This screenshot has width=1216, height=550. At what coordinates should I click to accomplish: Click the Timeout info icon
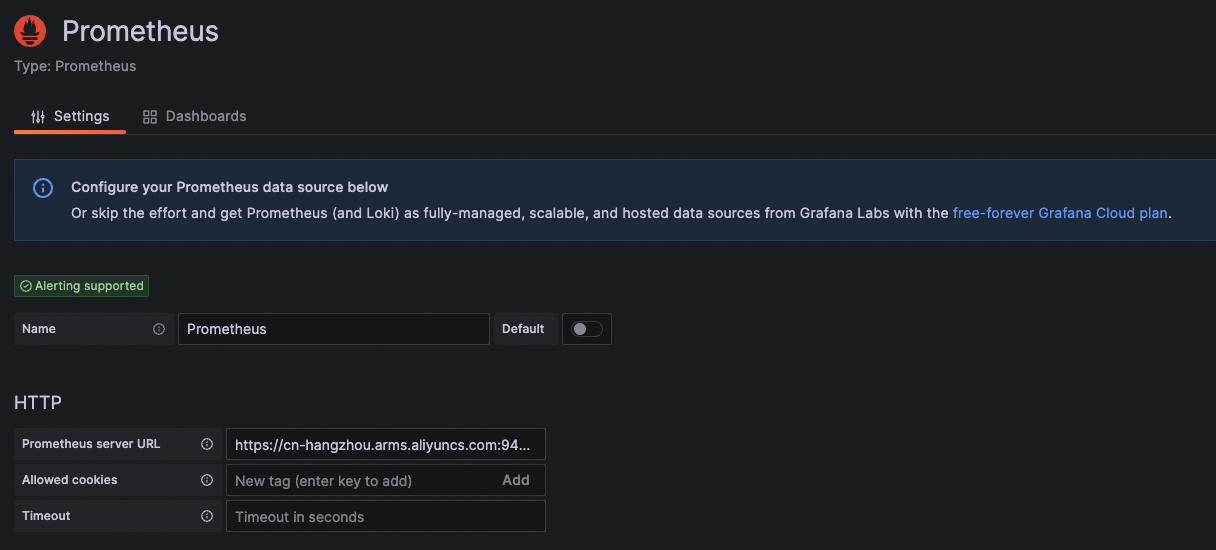click(207, 516)
